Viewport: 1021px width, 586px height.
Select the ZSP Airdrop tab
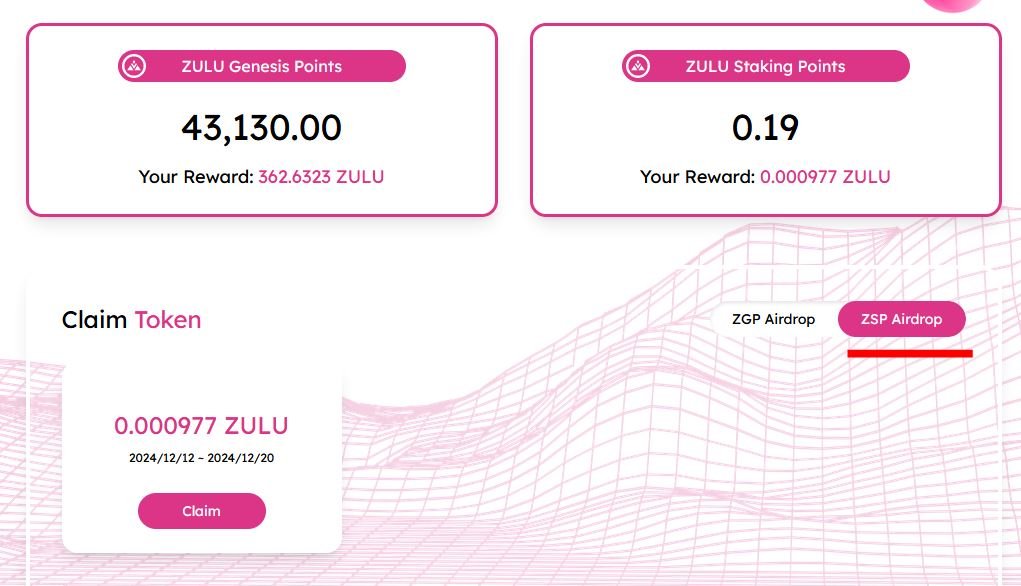[x=902, y=320]
